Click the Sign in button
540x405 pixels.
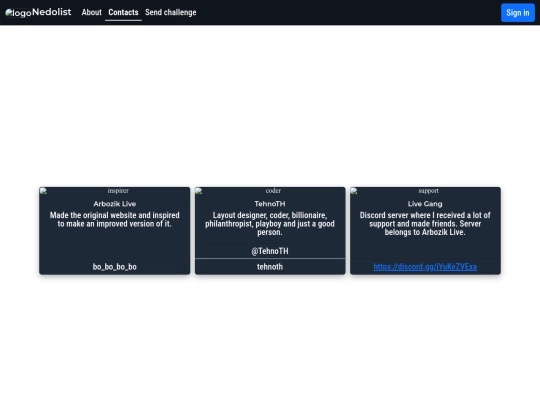point(518,13)
